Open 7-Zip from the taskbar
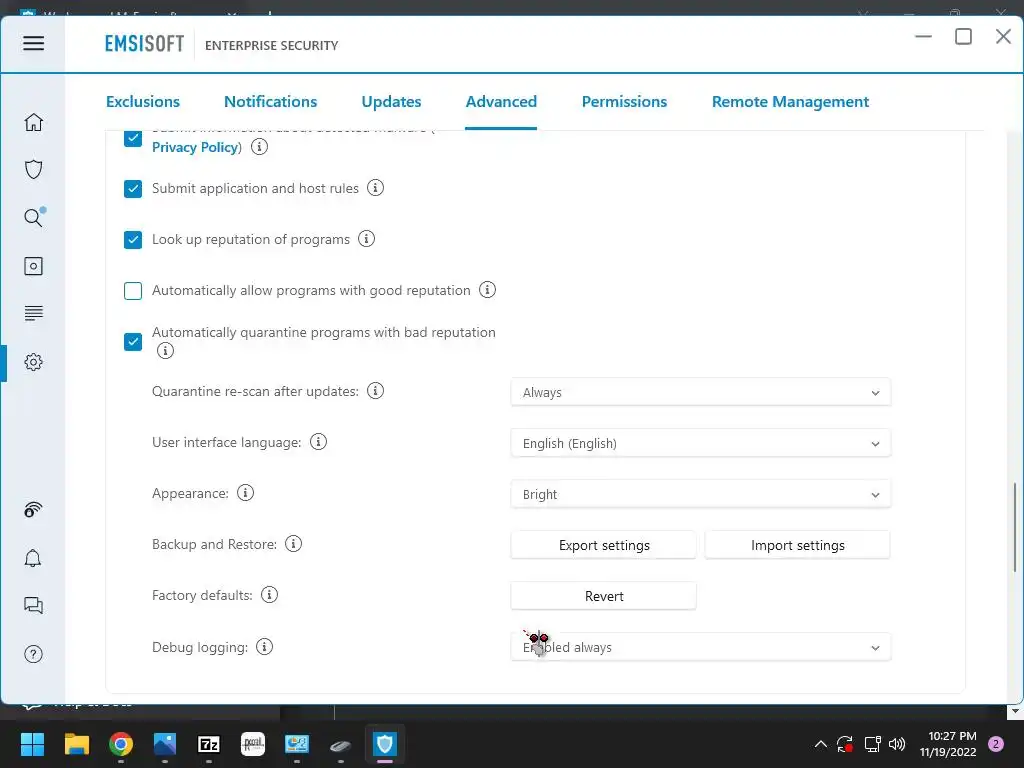The height and width of the screenshot is (768, 1024). click(x=208, y=744)
